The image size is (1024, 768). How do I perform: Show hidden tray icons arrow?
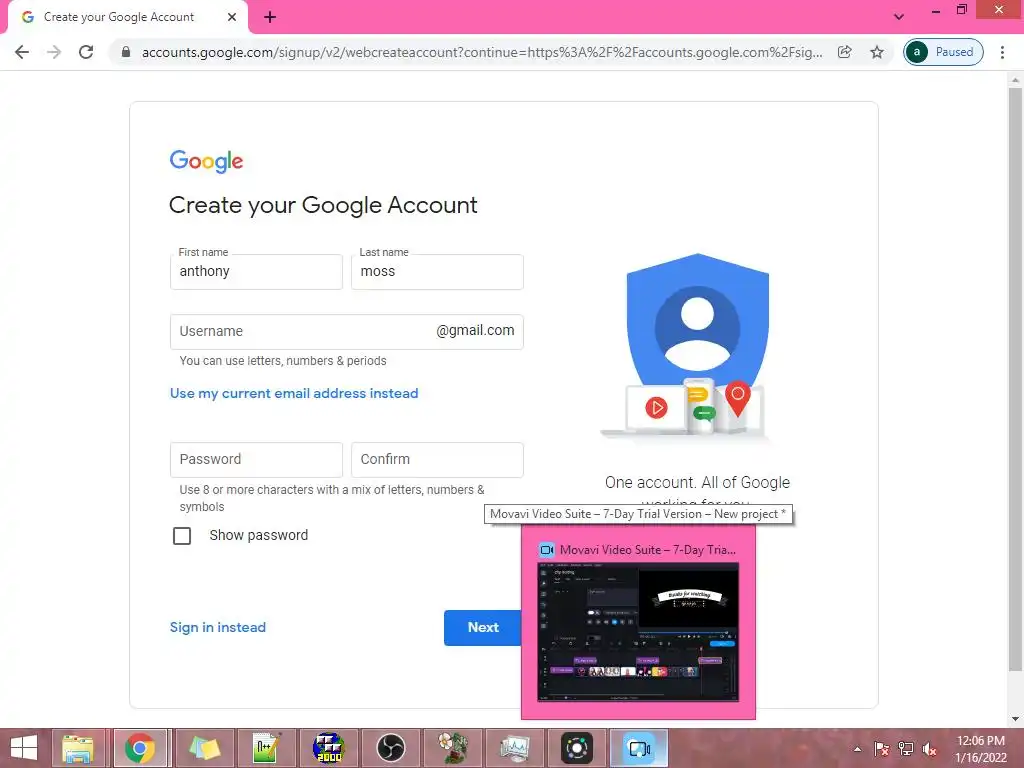click(857, 749)
